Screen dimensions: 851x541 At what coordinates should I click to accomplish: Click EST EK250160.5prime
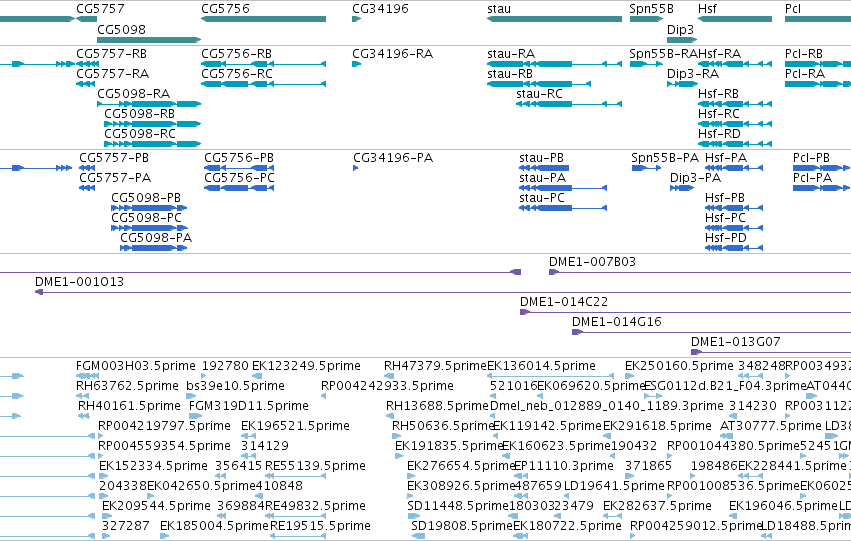(679, 366)
